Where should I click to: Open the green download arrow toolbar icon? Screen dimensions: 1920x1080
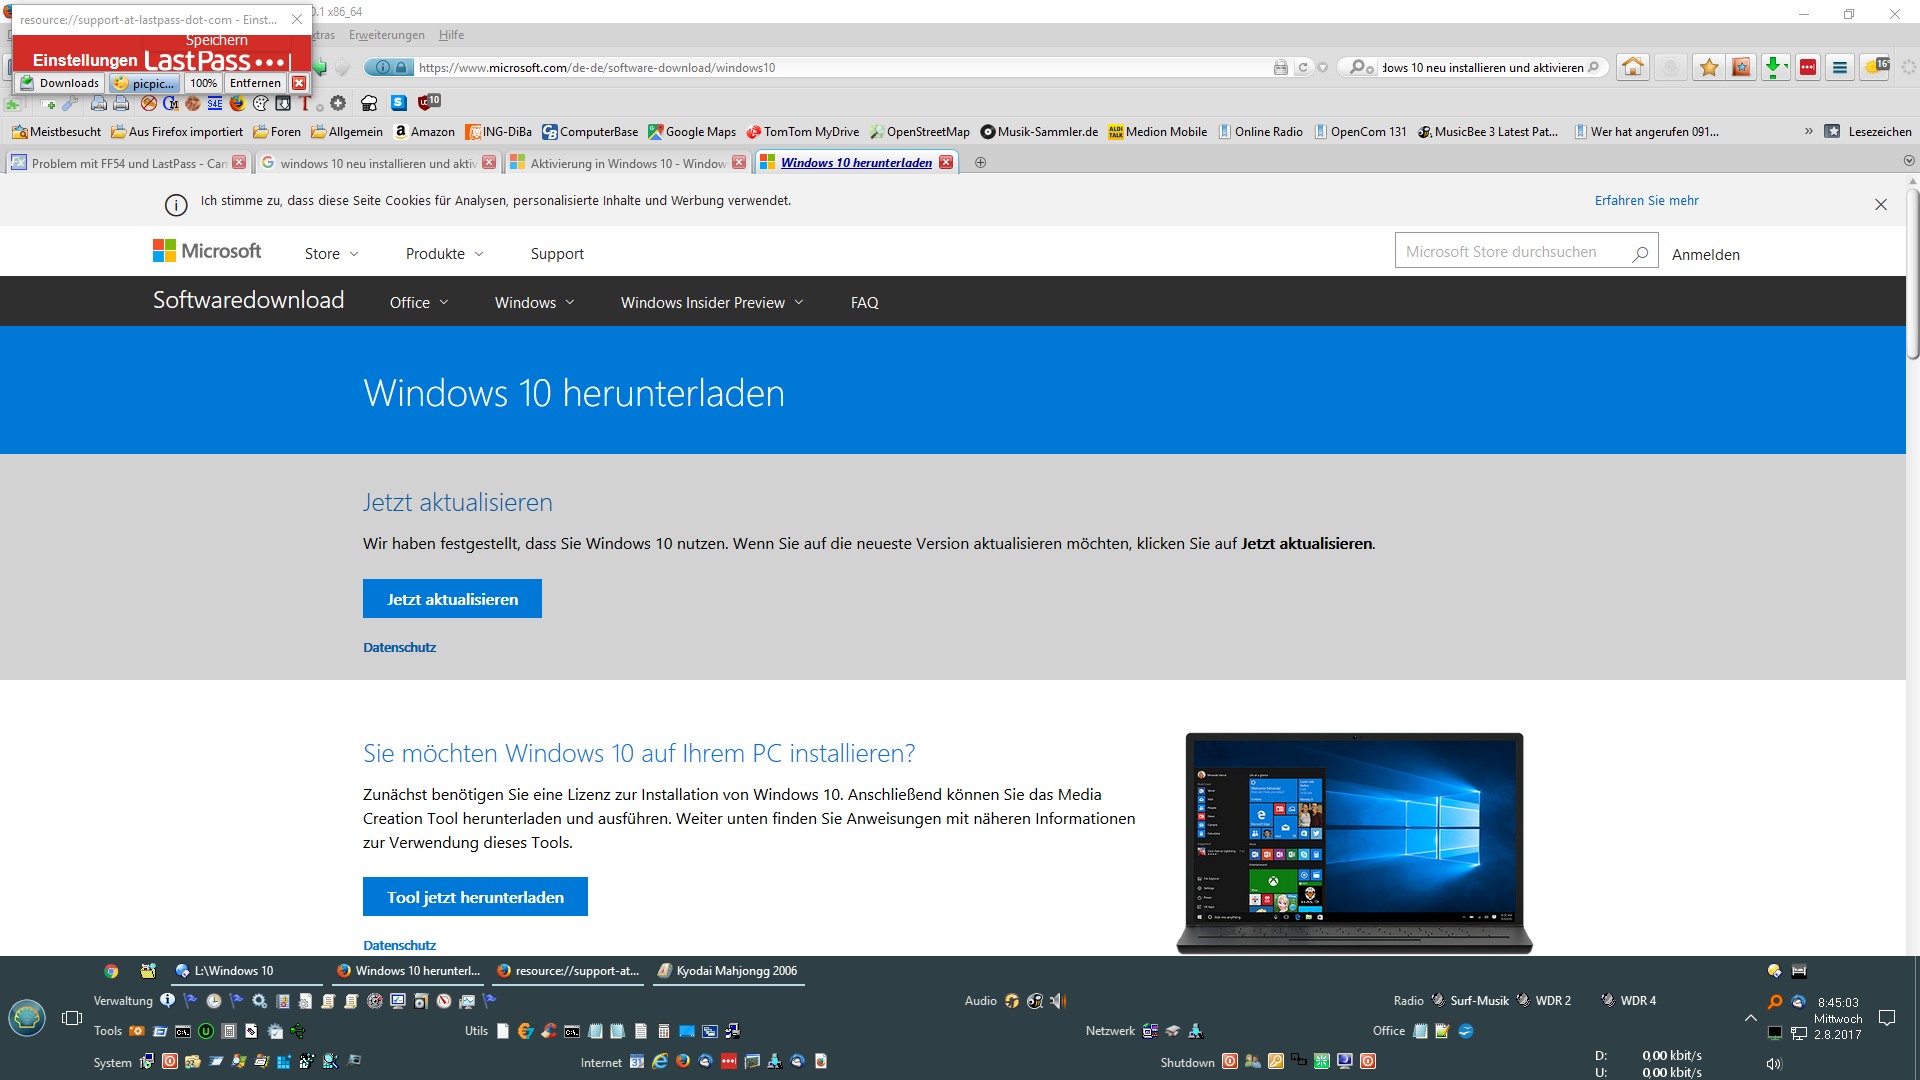(1774, 67)
